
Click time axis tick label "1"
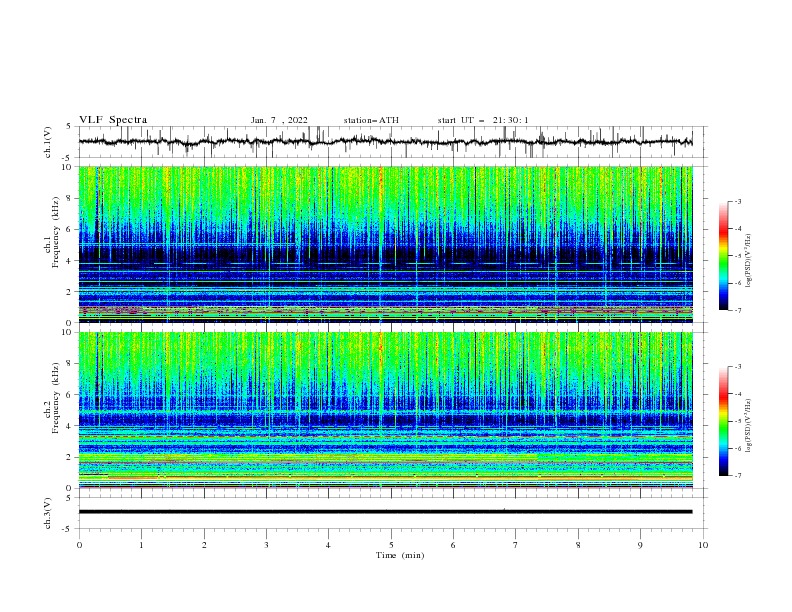click(x=141, y=545)
